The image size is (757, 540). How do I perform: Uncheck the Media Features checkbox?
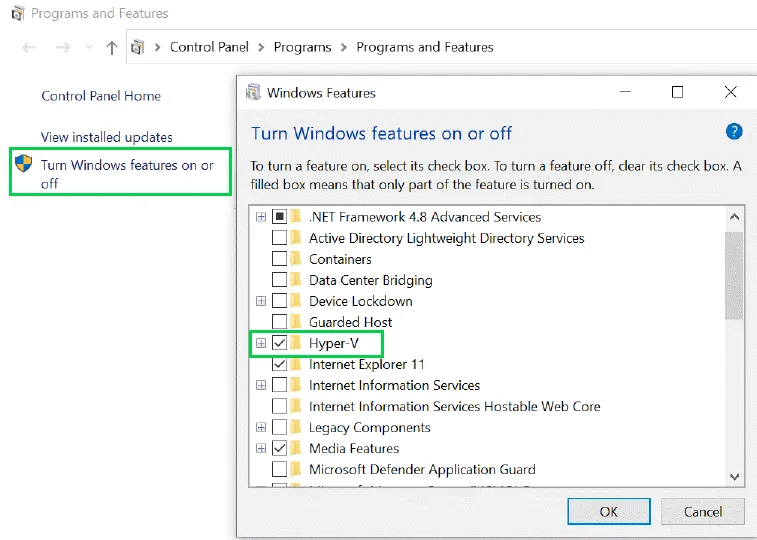[x=280, y=448]
